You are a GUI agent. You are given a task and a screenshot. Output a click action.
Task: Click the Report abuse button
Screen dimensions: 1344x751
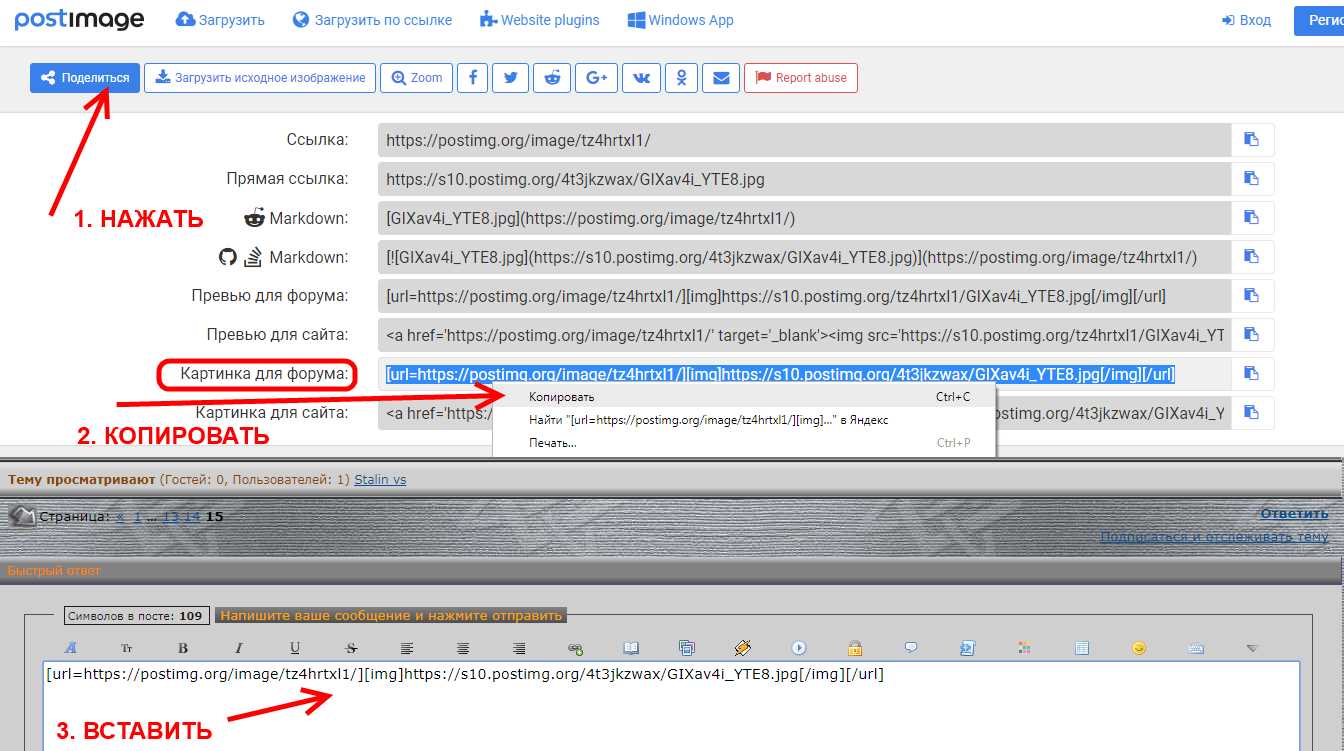click(800, 78)
